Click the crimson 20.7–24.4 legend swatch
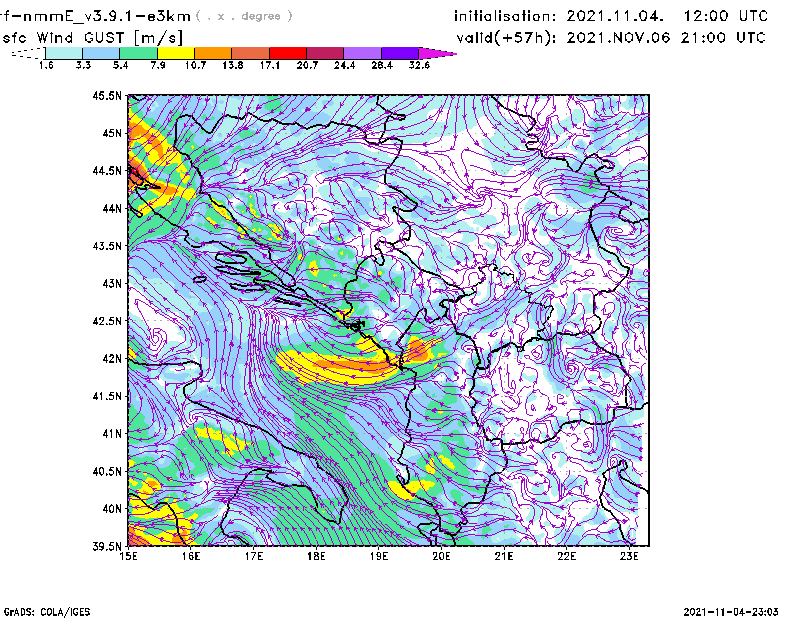Screen dimensions: 800x618 tap(325, 53)
